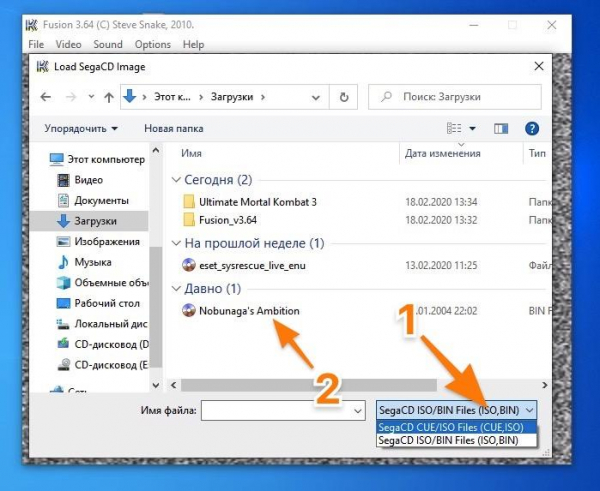
Task: Click the Ultimate Mortal Kombat 3 folder icon
Action: 189,202
